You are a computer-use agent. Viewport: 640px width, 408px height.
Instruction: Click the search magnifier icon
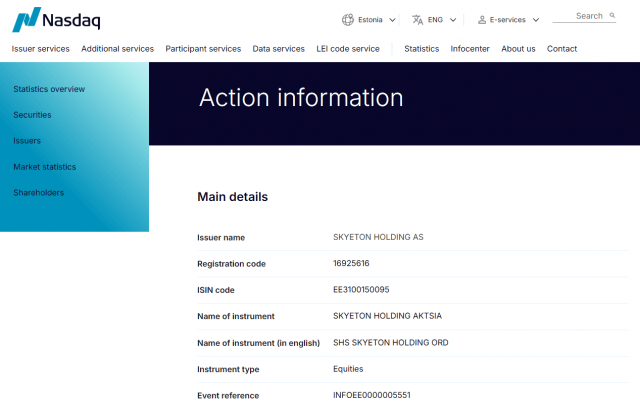[611, 16]
